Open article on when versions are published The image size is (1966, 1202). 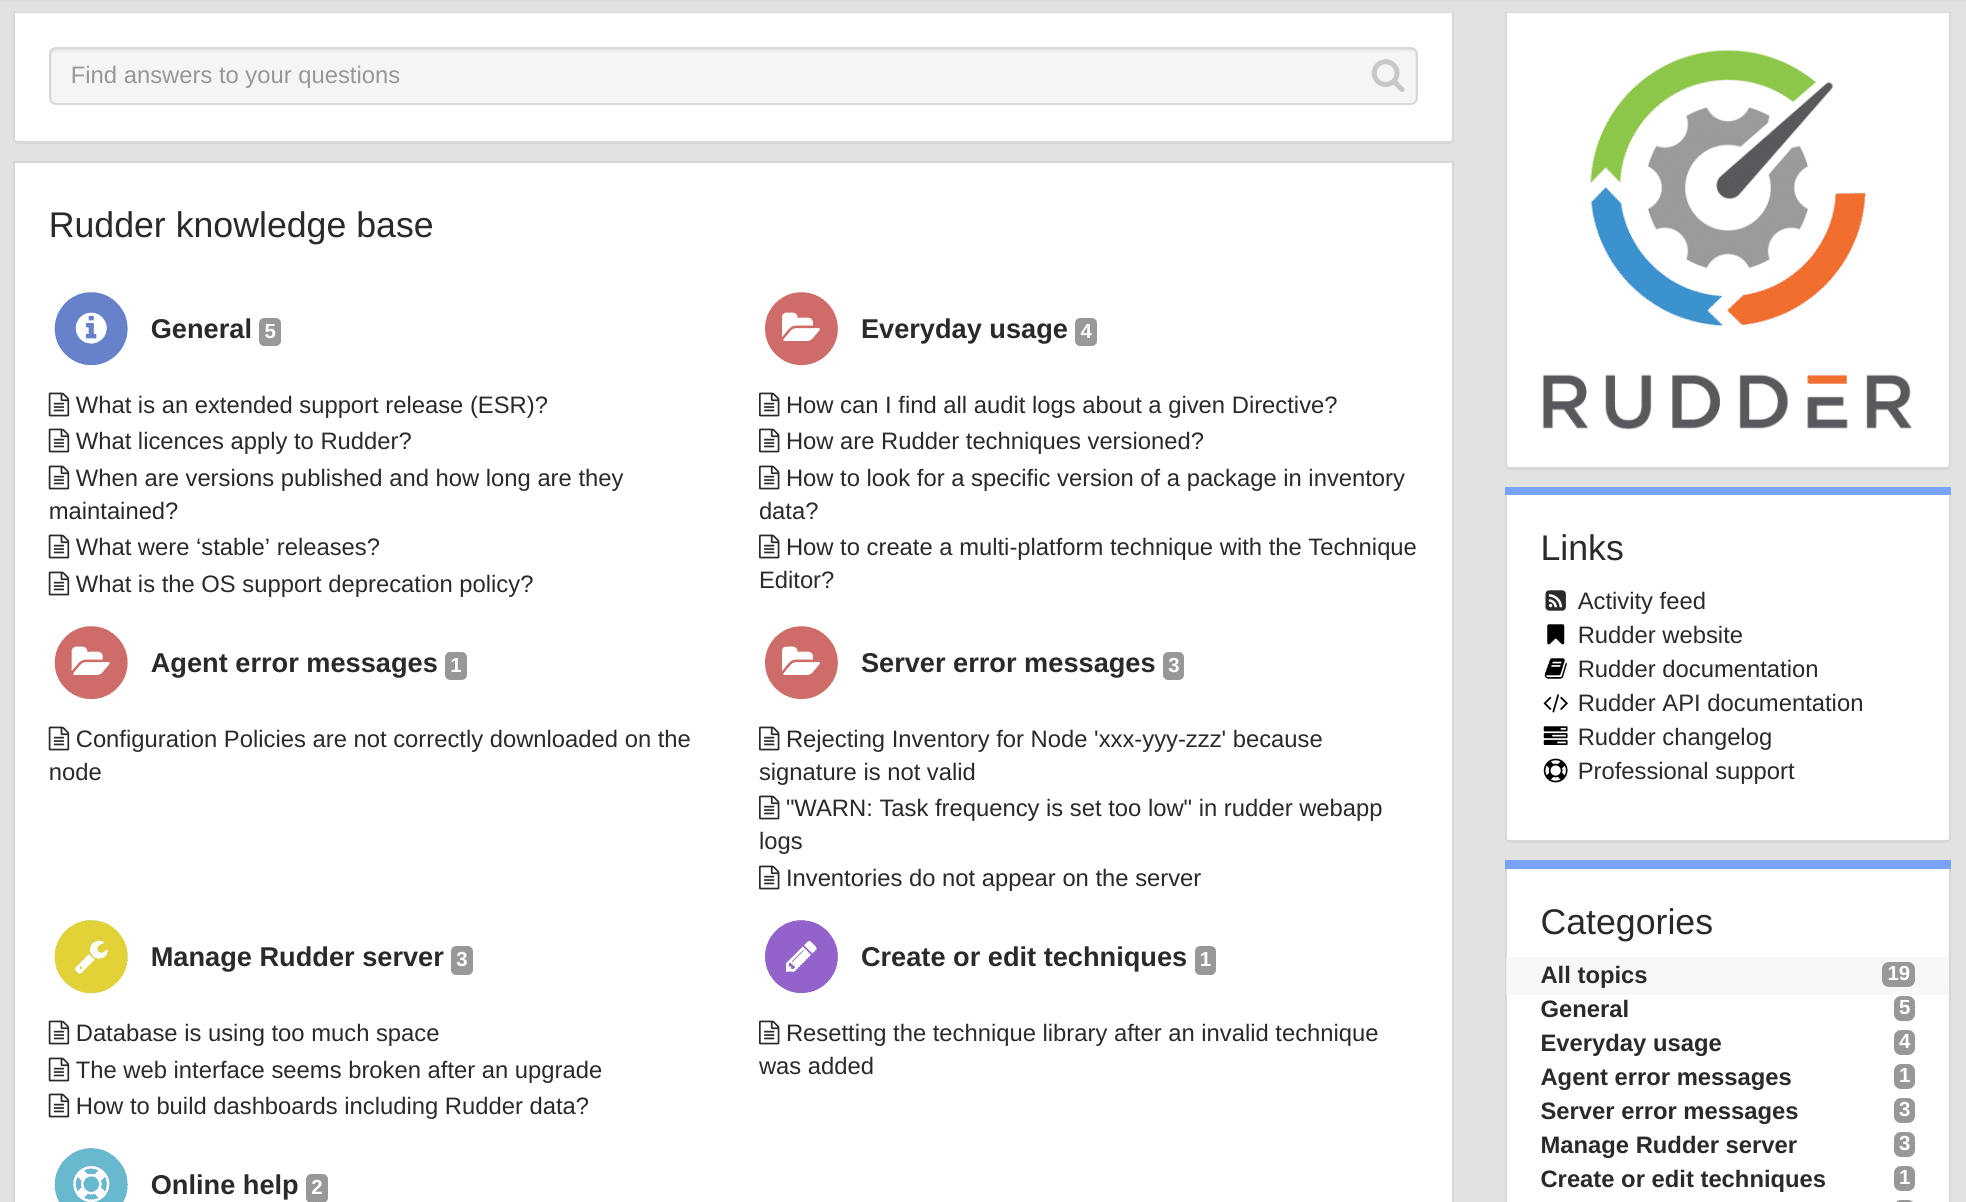coord(336,494)
